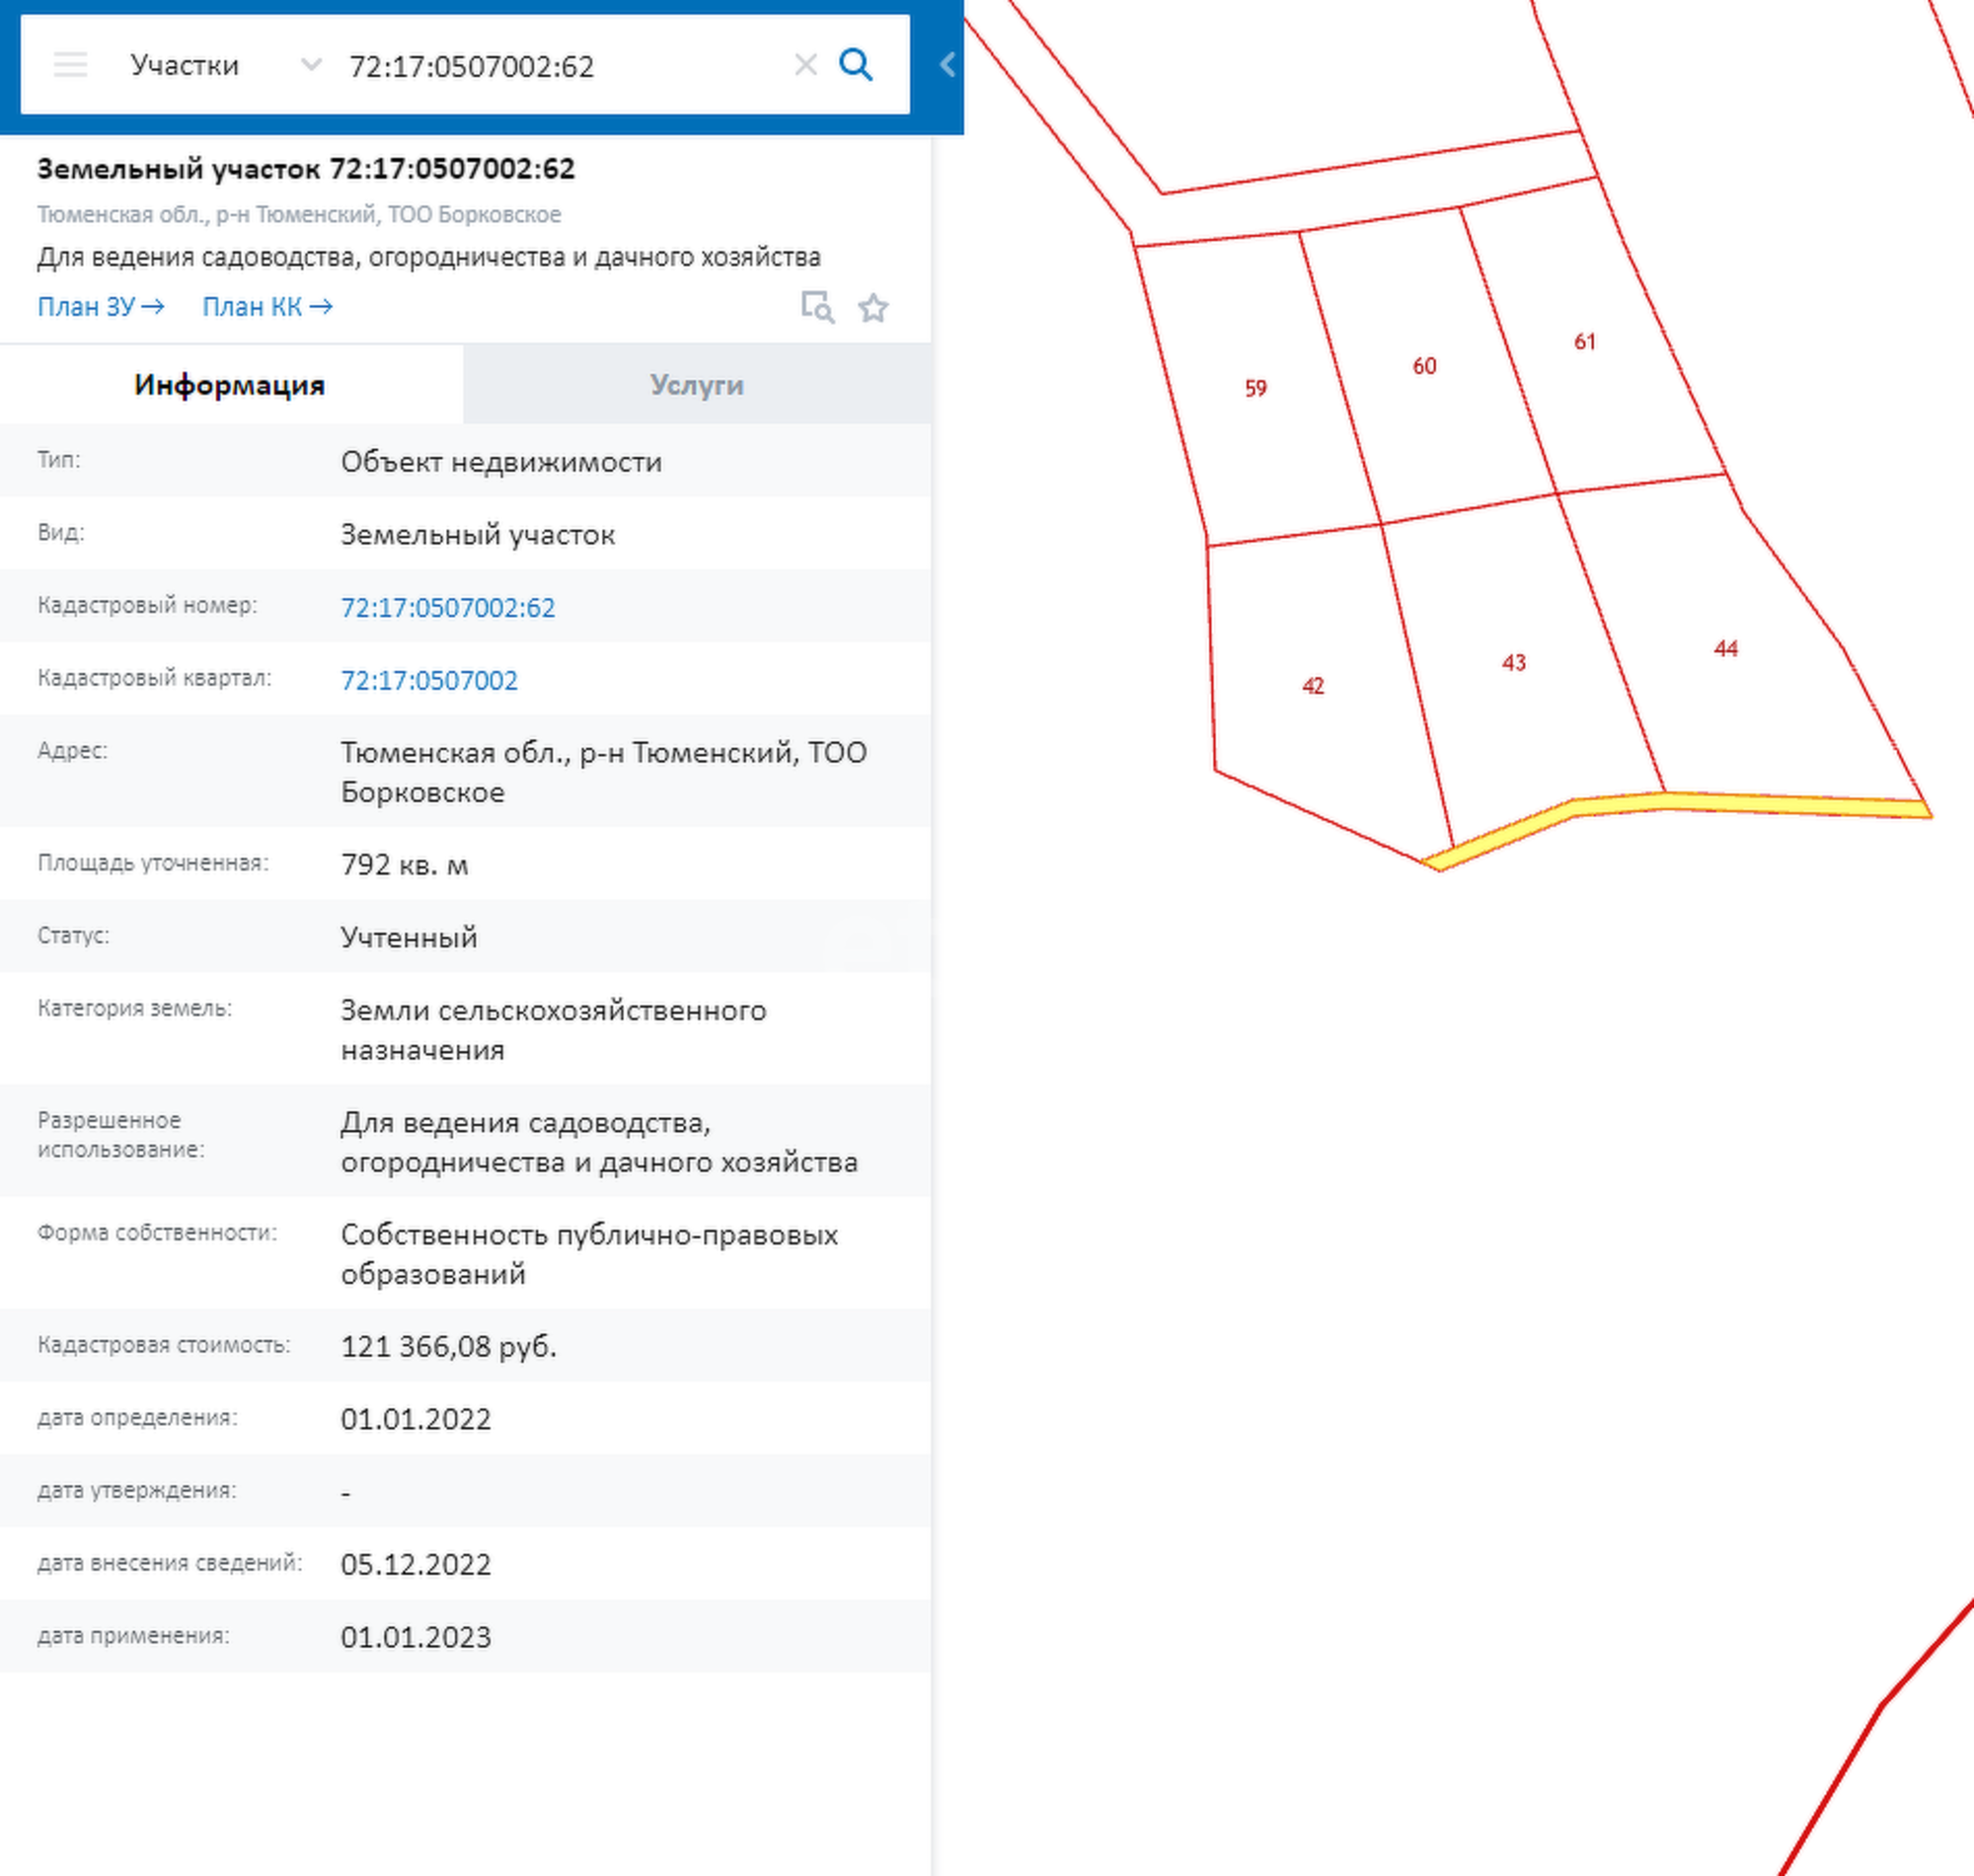The width and height of the screenshot is (1974, 1876).
Task: Click the Собственность публично-правовых образований value
Action: (x=589, y=1254)
